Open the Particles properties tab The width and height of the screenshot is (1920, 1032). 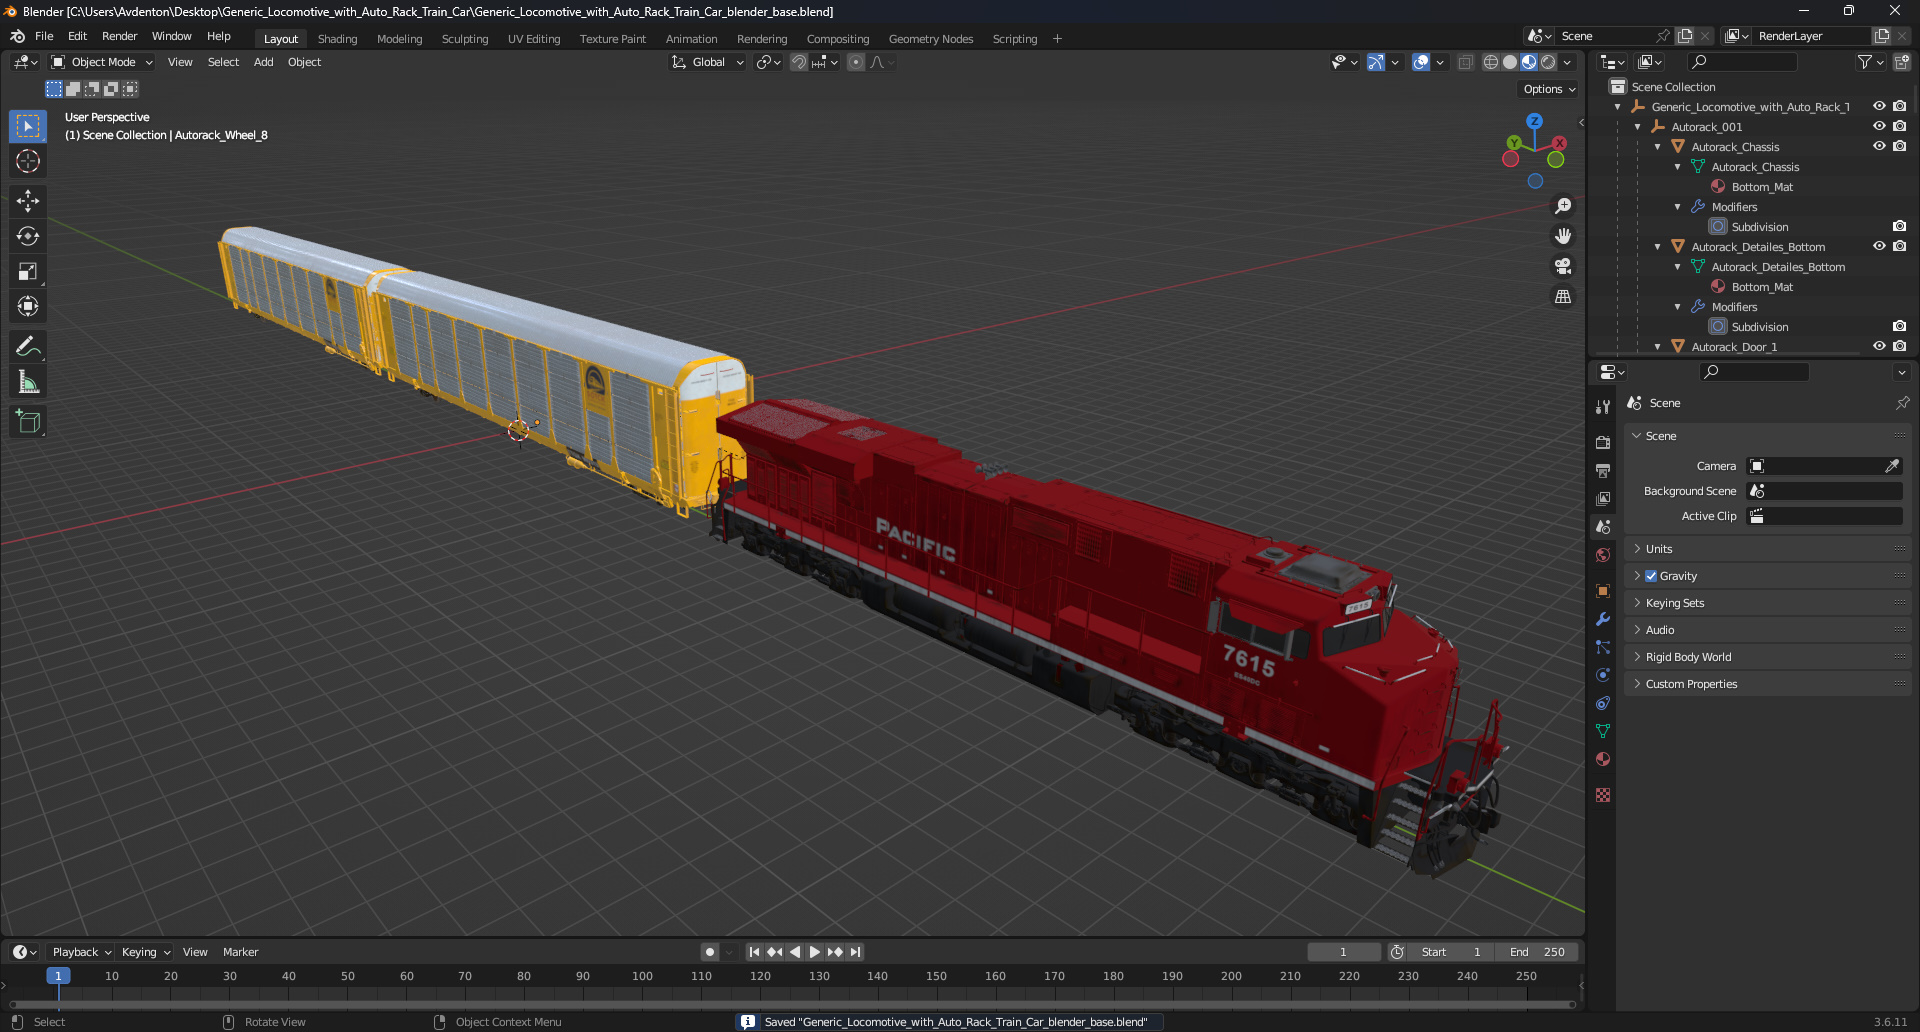pos(1603,647)
